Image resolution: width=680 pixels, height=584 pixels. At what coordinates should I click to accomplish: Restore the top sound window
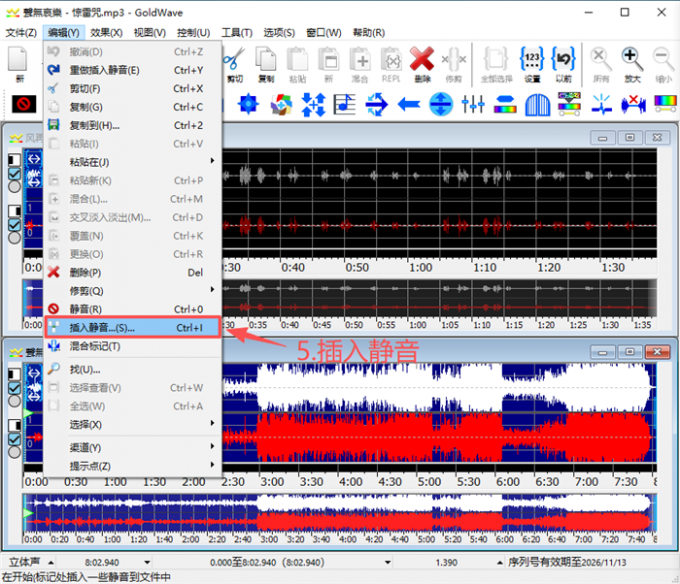[x=630, y=138]
